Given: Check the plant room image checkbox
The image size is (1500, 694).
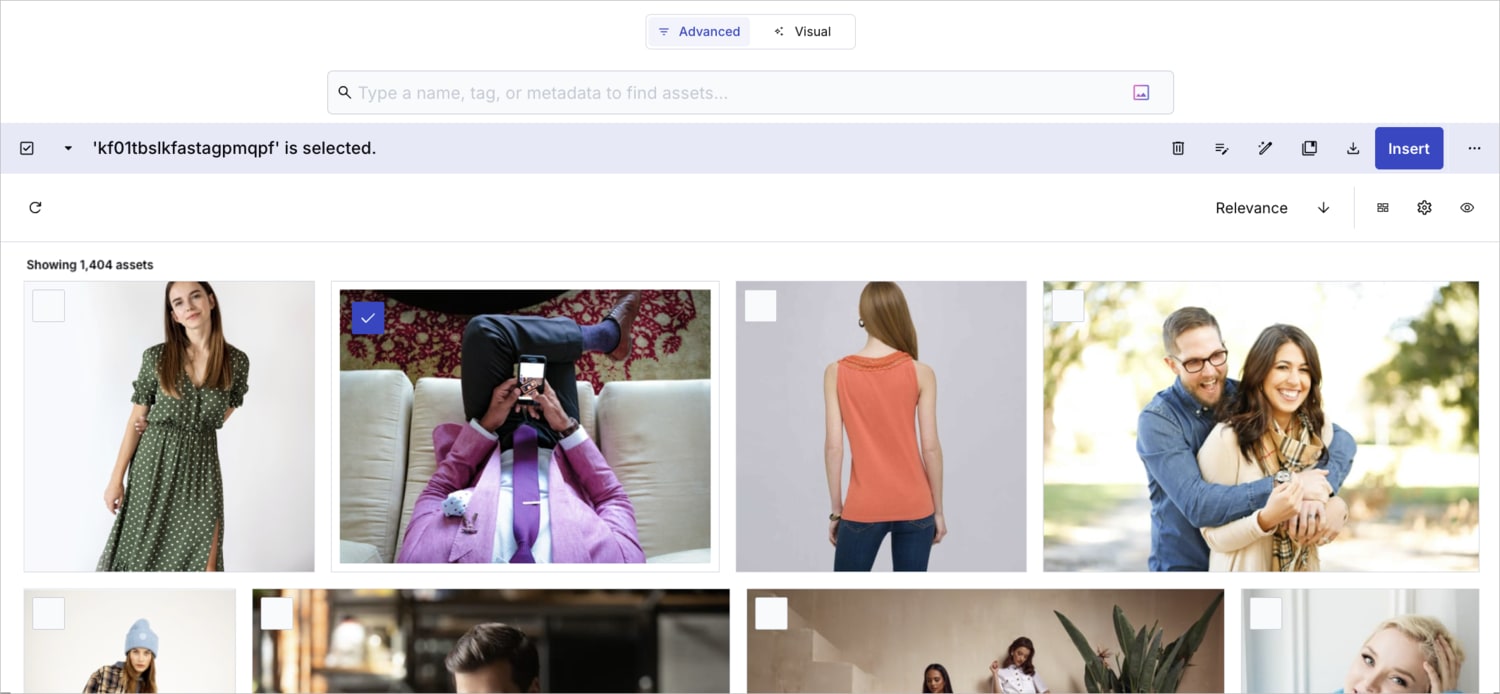Looking at the screenshot, I should pyautogui.click(x=771, y=614).
